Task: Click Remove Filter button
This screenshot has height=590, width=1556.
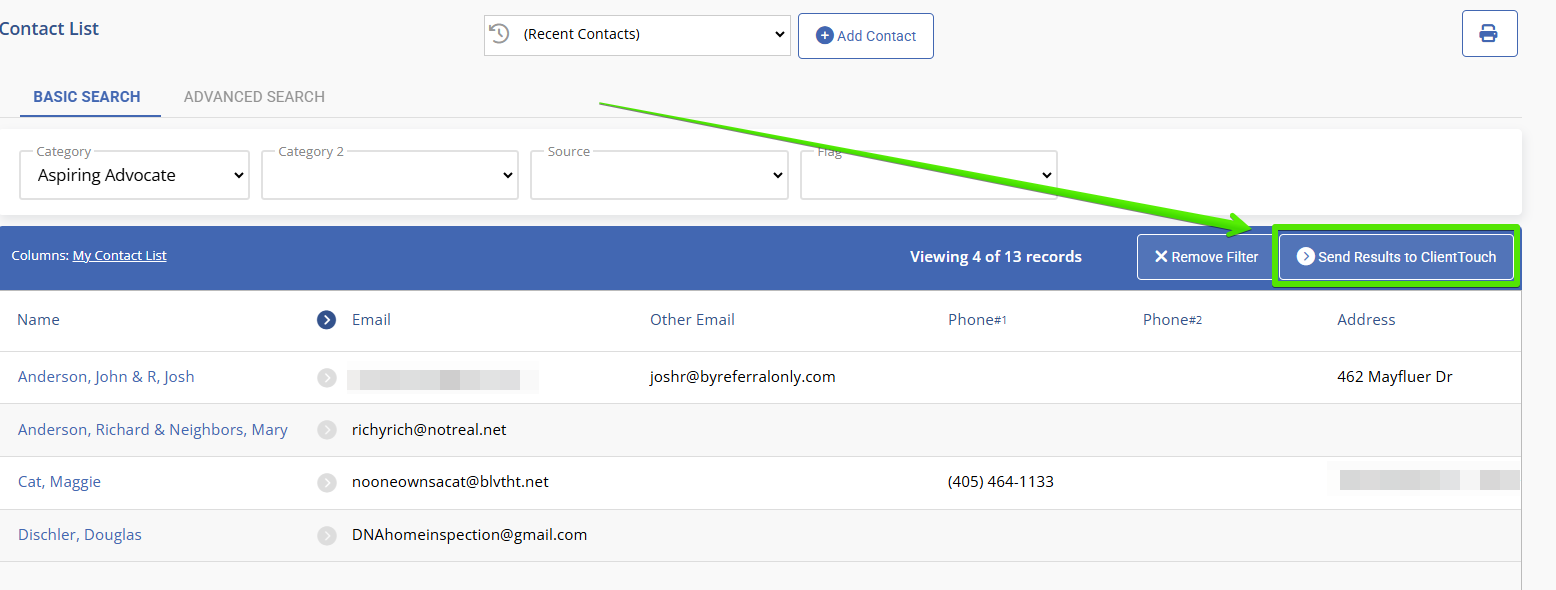Action: point(1205,257)
